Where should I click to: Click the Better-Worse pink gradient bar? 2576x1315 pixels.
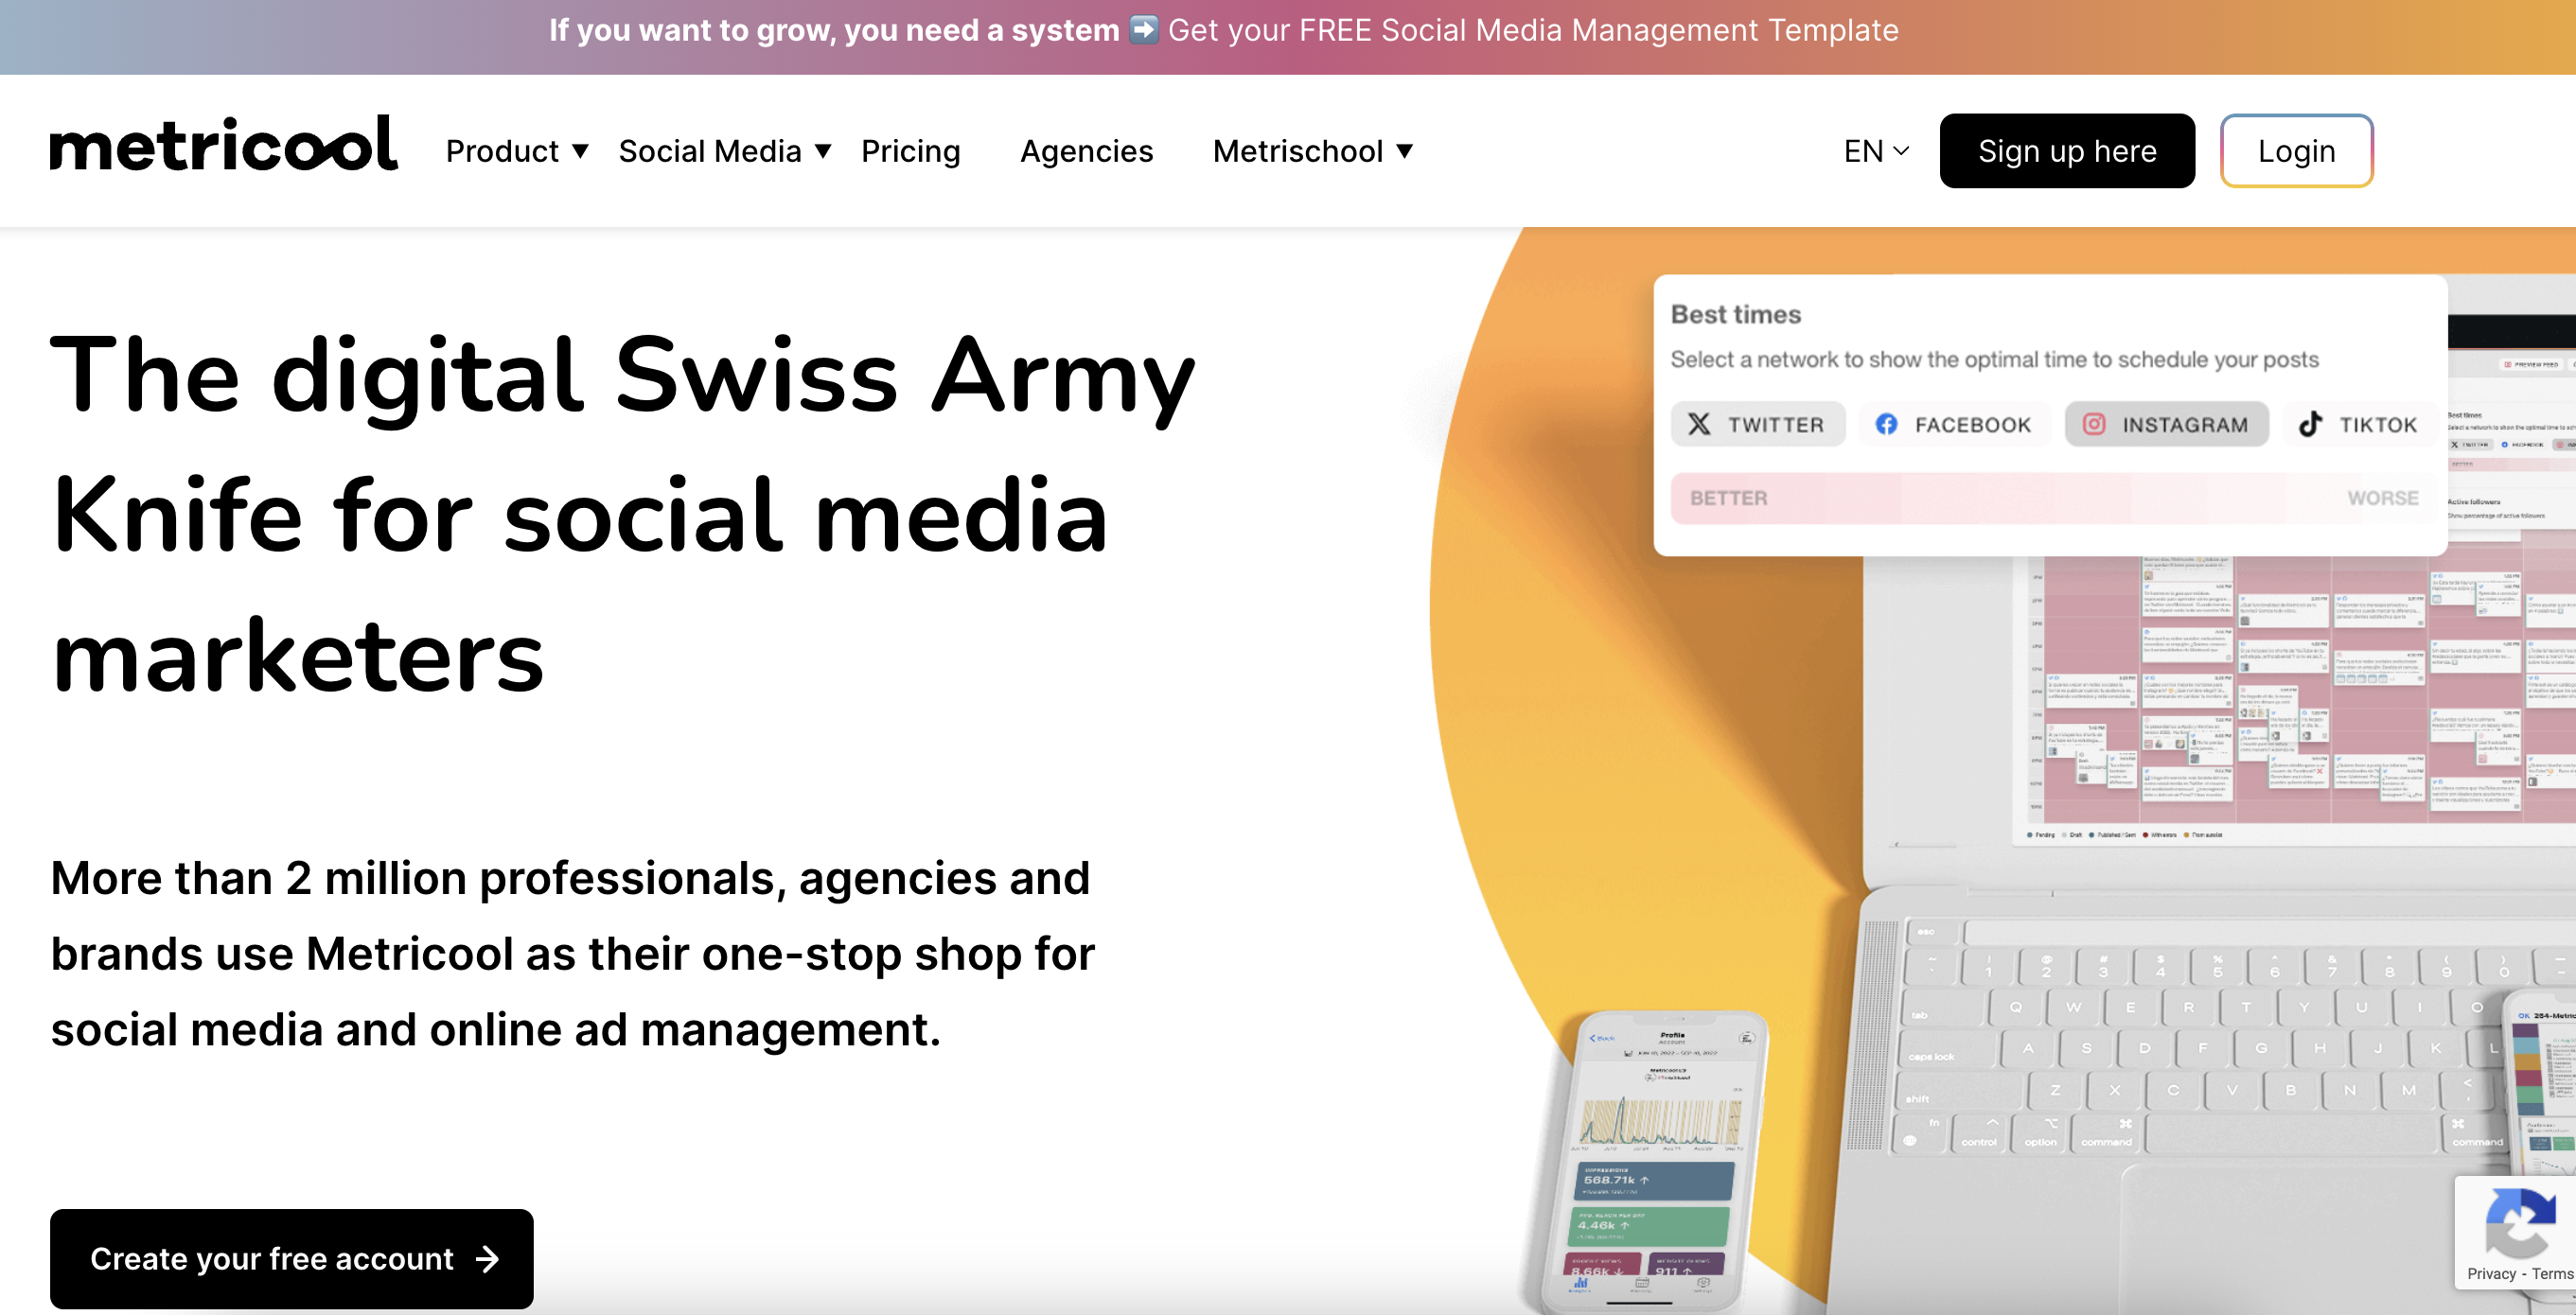[2052, 498]
